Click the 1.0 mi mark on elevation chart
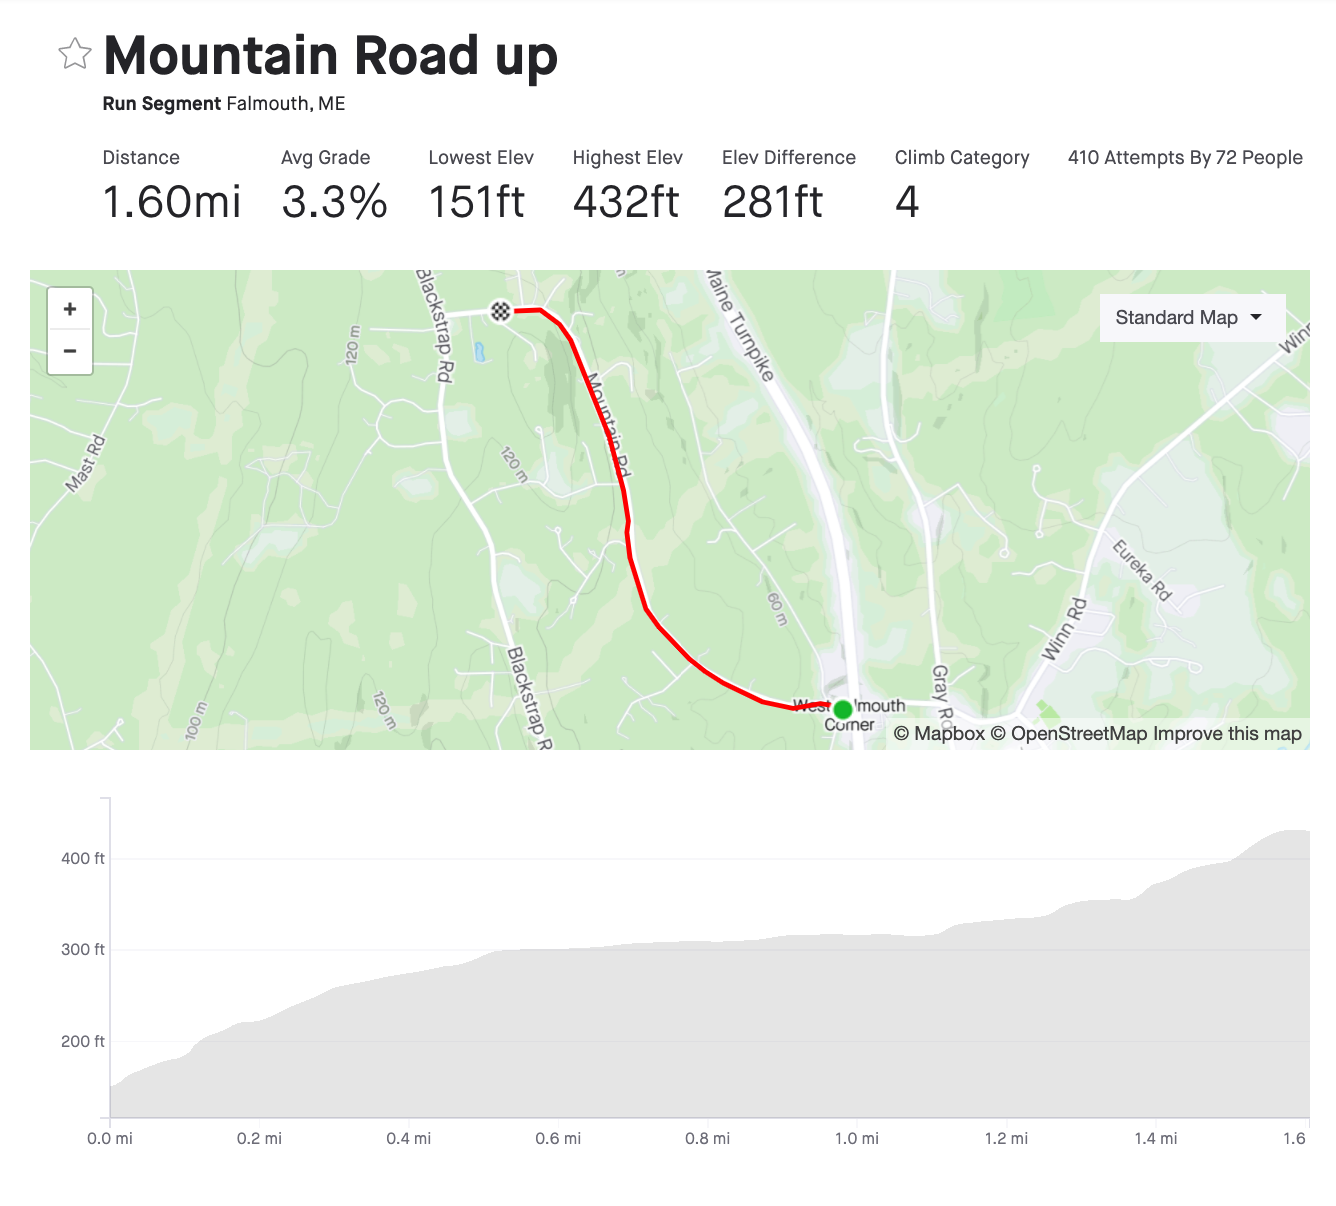 point(857,1138)
